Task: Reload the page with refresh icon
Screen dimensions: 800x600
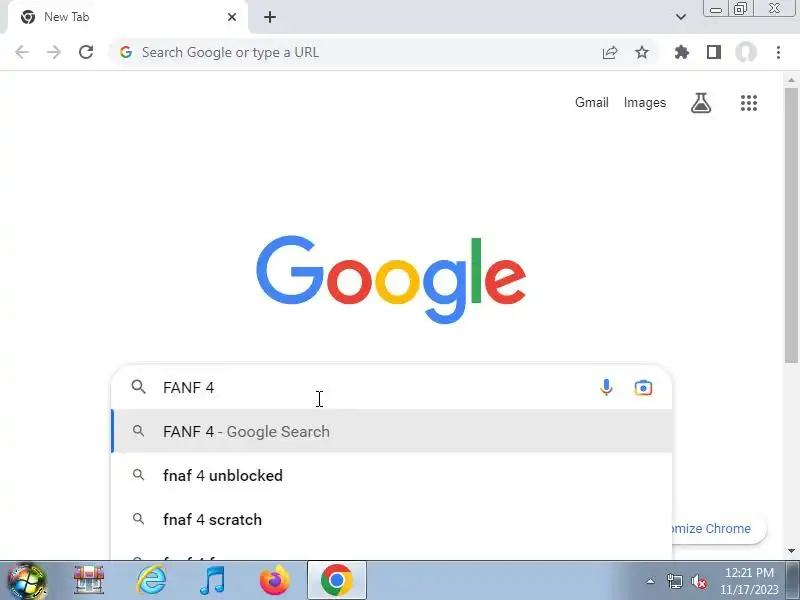Action: [x=86, y=52]
